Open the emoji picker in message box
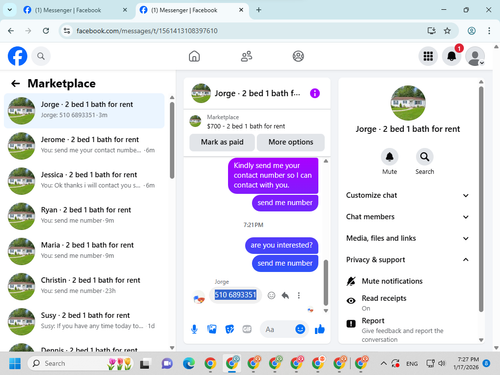The height and width of the screenshot is (375, 500). coord(300,329)
